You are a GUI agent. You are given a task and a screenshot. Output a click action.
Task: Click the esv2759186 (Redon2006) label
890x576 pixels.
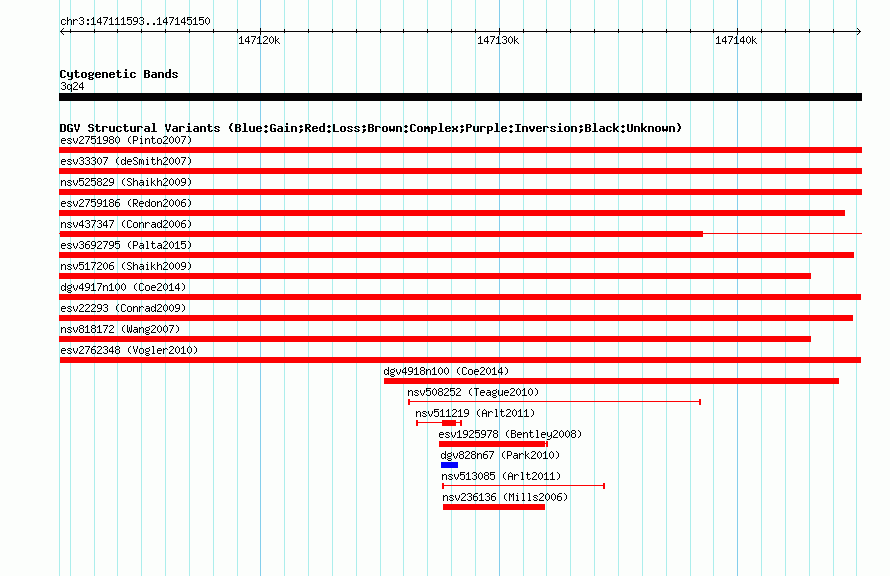[x=126, y=203]
